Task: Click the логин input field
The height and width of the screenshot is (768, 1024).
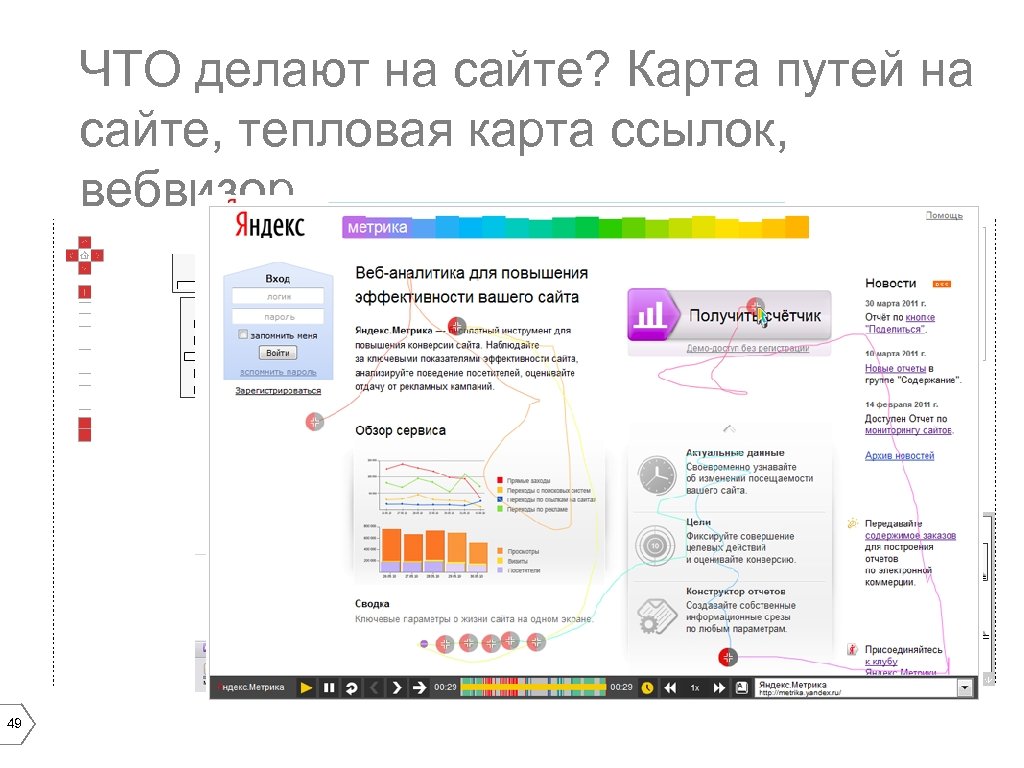Action: click(278, 296)
